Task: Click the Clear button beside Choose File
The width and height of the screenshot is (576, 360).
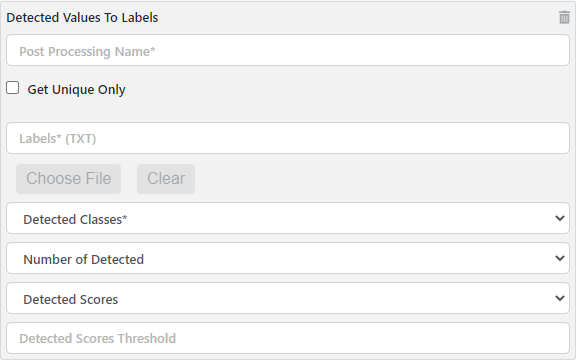Action: [166, 179]
